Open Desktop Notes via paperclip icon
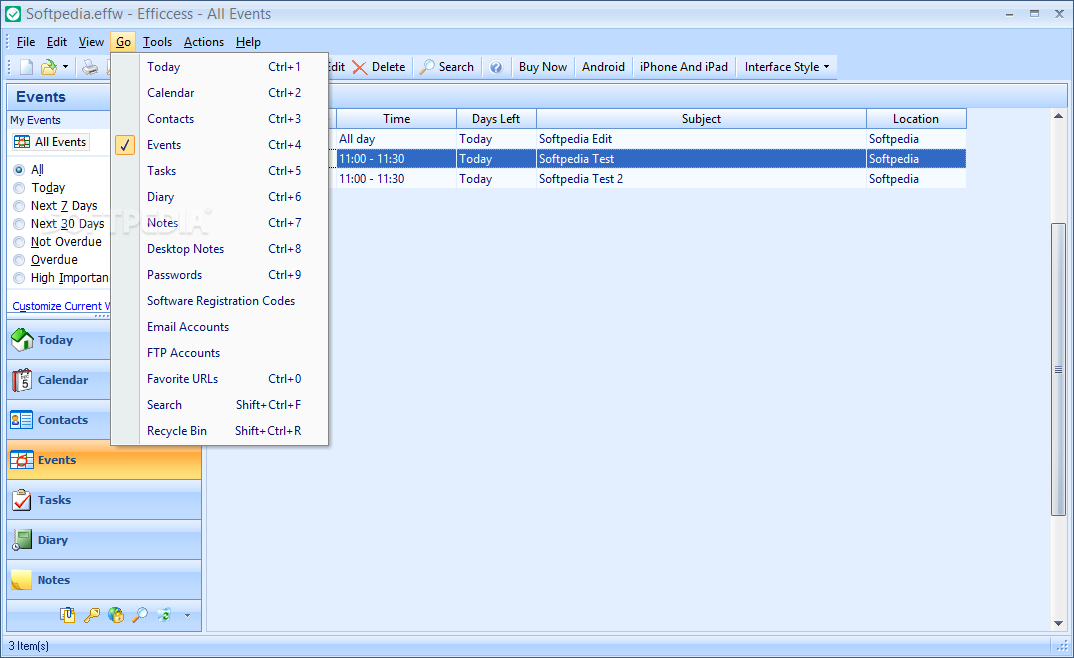This screenshot has height=658, width=1074. click(x=67, y=615)
